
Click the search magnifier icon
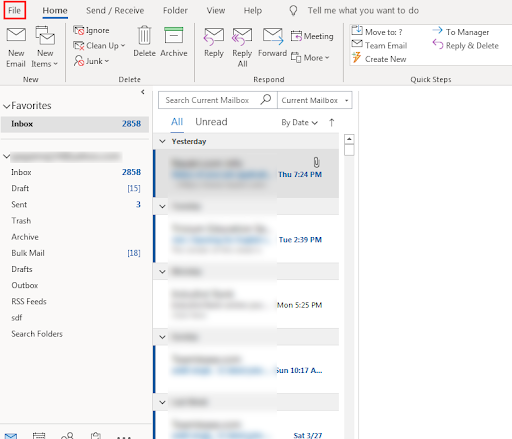[266, 99]
